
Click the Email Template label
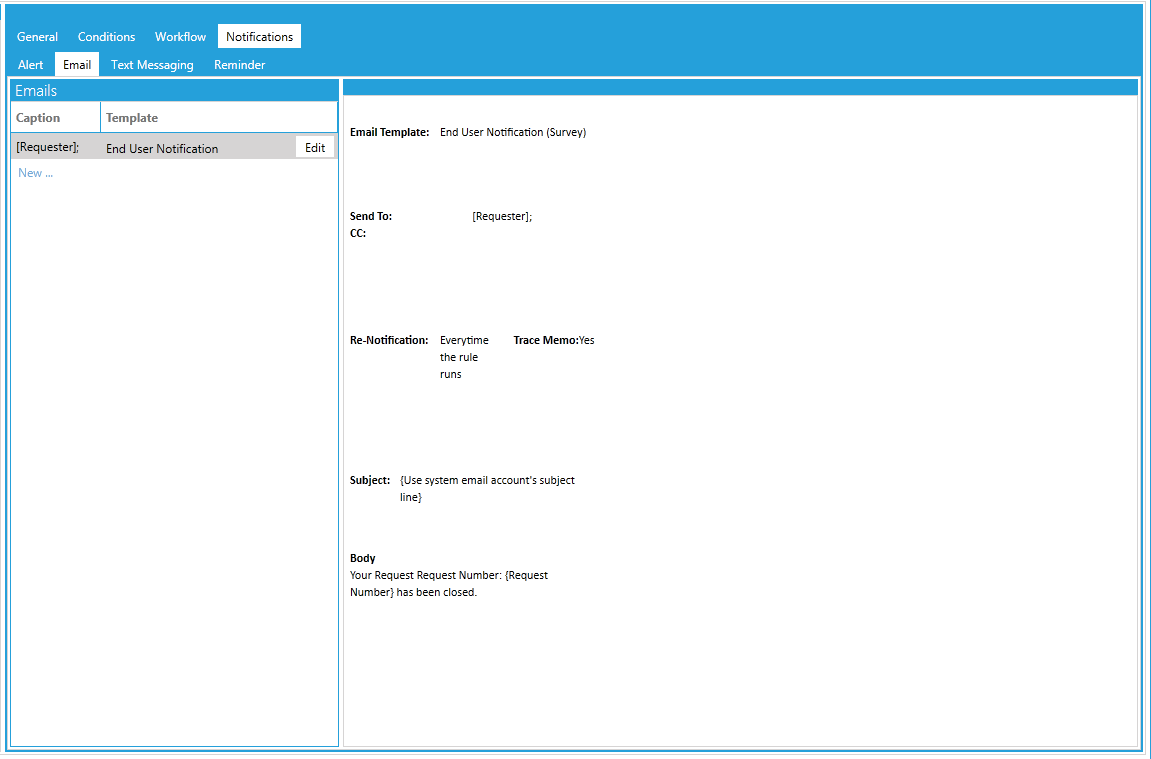[x=389, y=133]
